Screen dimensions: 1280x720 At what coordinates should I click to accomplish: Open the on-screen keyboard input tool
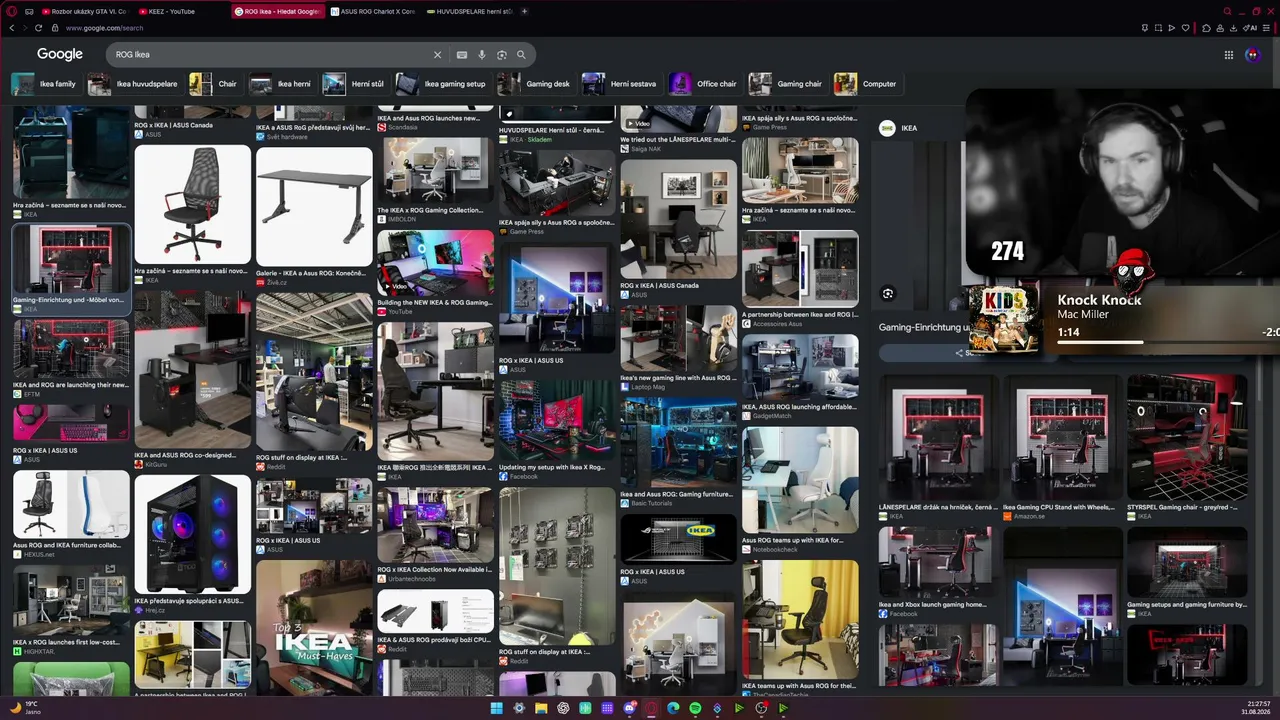(x=462, y=55)
